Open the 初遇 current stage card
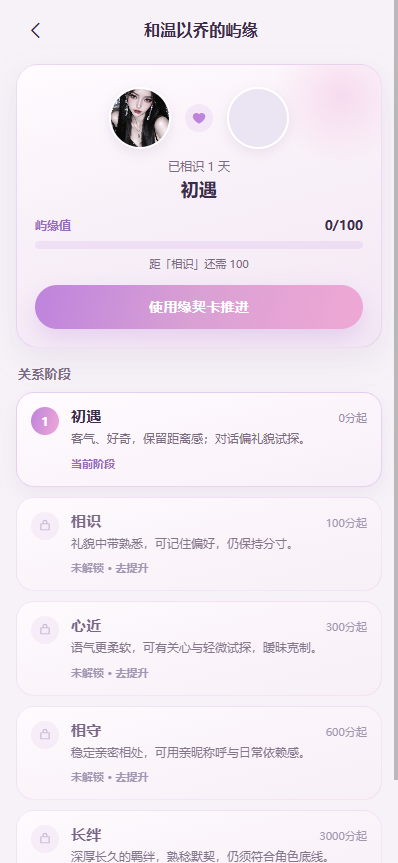Screen dimensions: 398x863 pyautogui.click(x=199, y=439)
